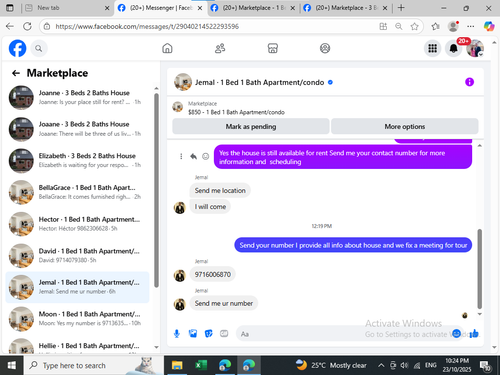Click the more actions dots beside message
The height and width of the screenshot is (375, 500).
pos(181,156)
